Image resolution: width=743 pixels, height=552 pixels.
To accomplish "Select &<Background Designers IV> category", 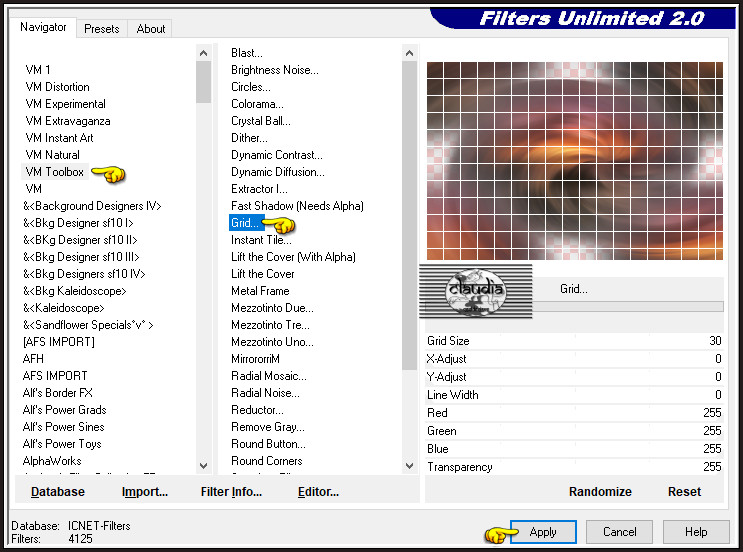I will (92, 206).
